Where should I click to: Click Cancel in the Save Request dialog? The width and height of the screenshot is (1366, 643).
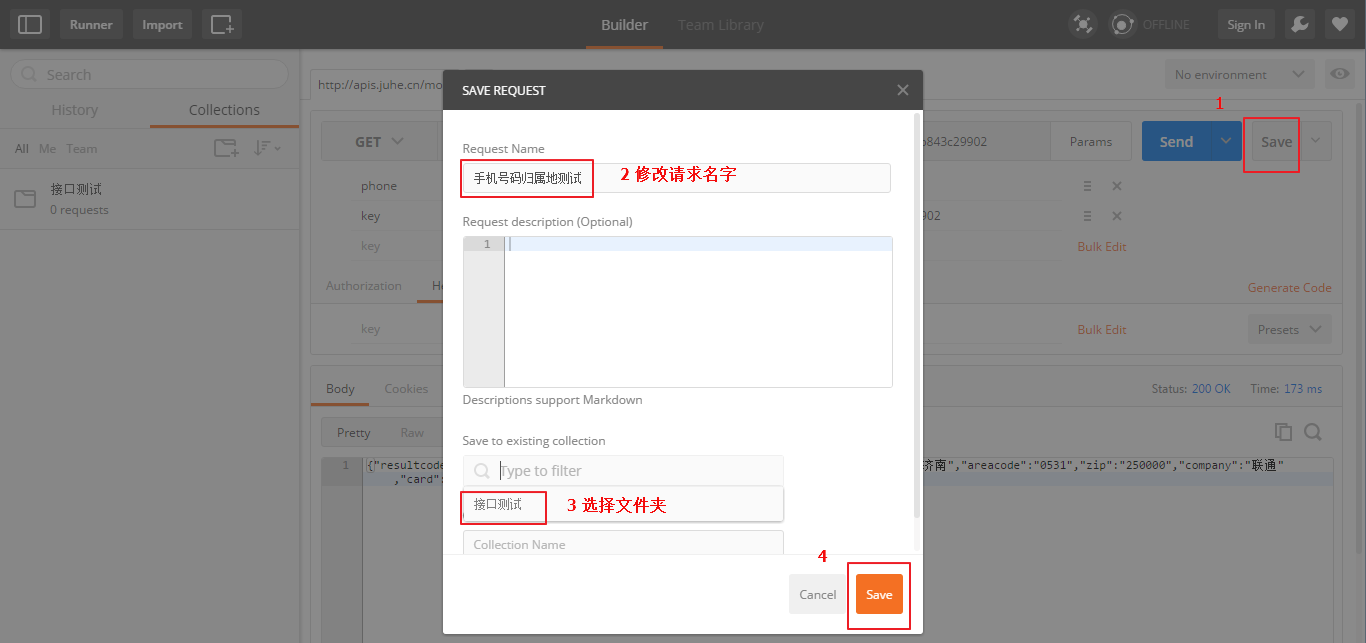pyautogui.click(x=817, y=594)
